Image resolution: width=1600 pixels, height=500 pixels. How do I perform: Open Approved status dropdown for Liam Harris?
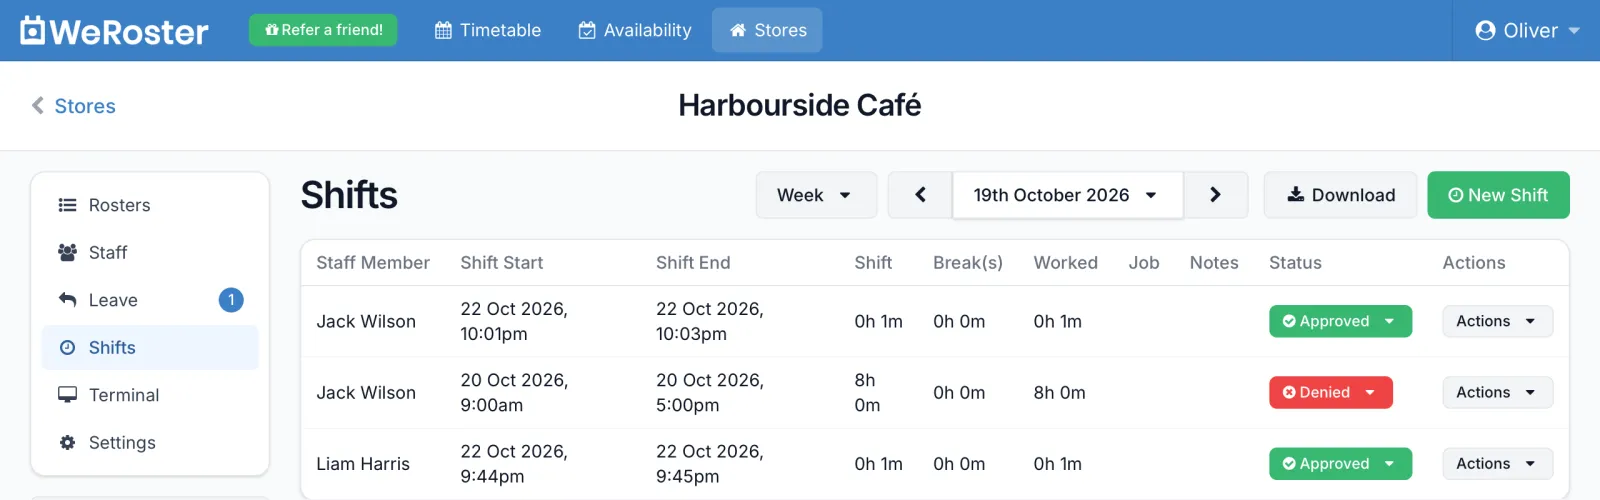click(1340, 463)
